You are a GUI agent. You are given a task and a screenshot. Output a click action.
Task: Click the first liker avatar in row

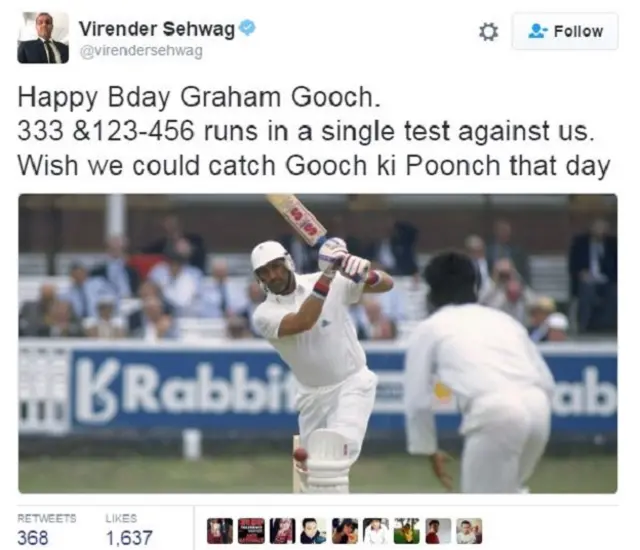(x=220, y=531)
